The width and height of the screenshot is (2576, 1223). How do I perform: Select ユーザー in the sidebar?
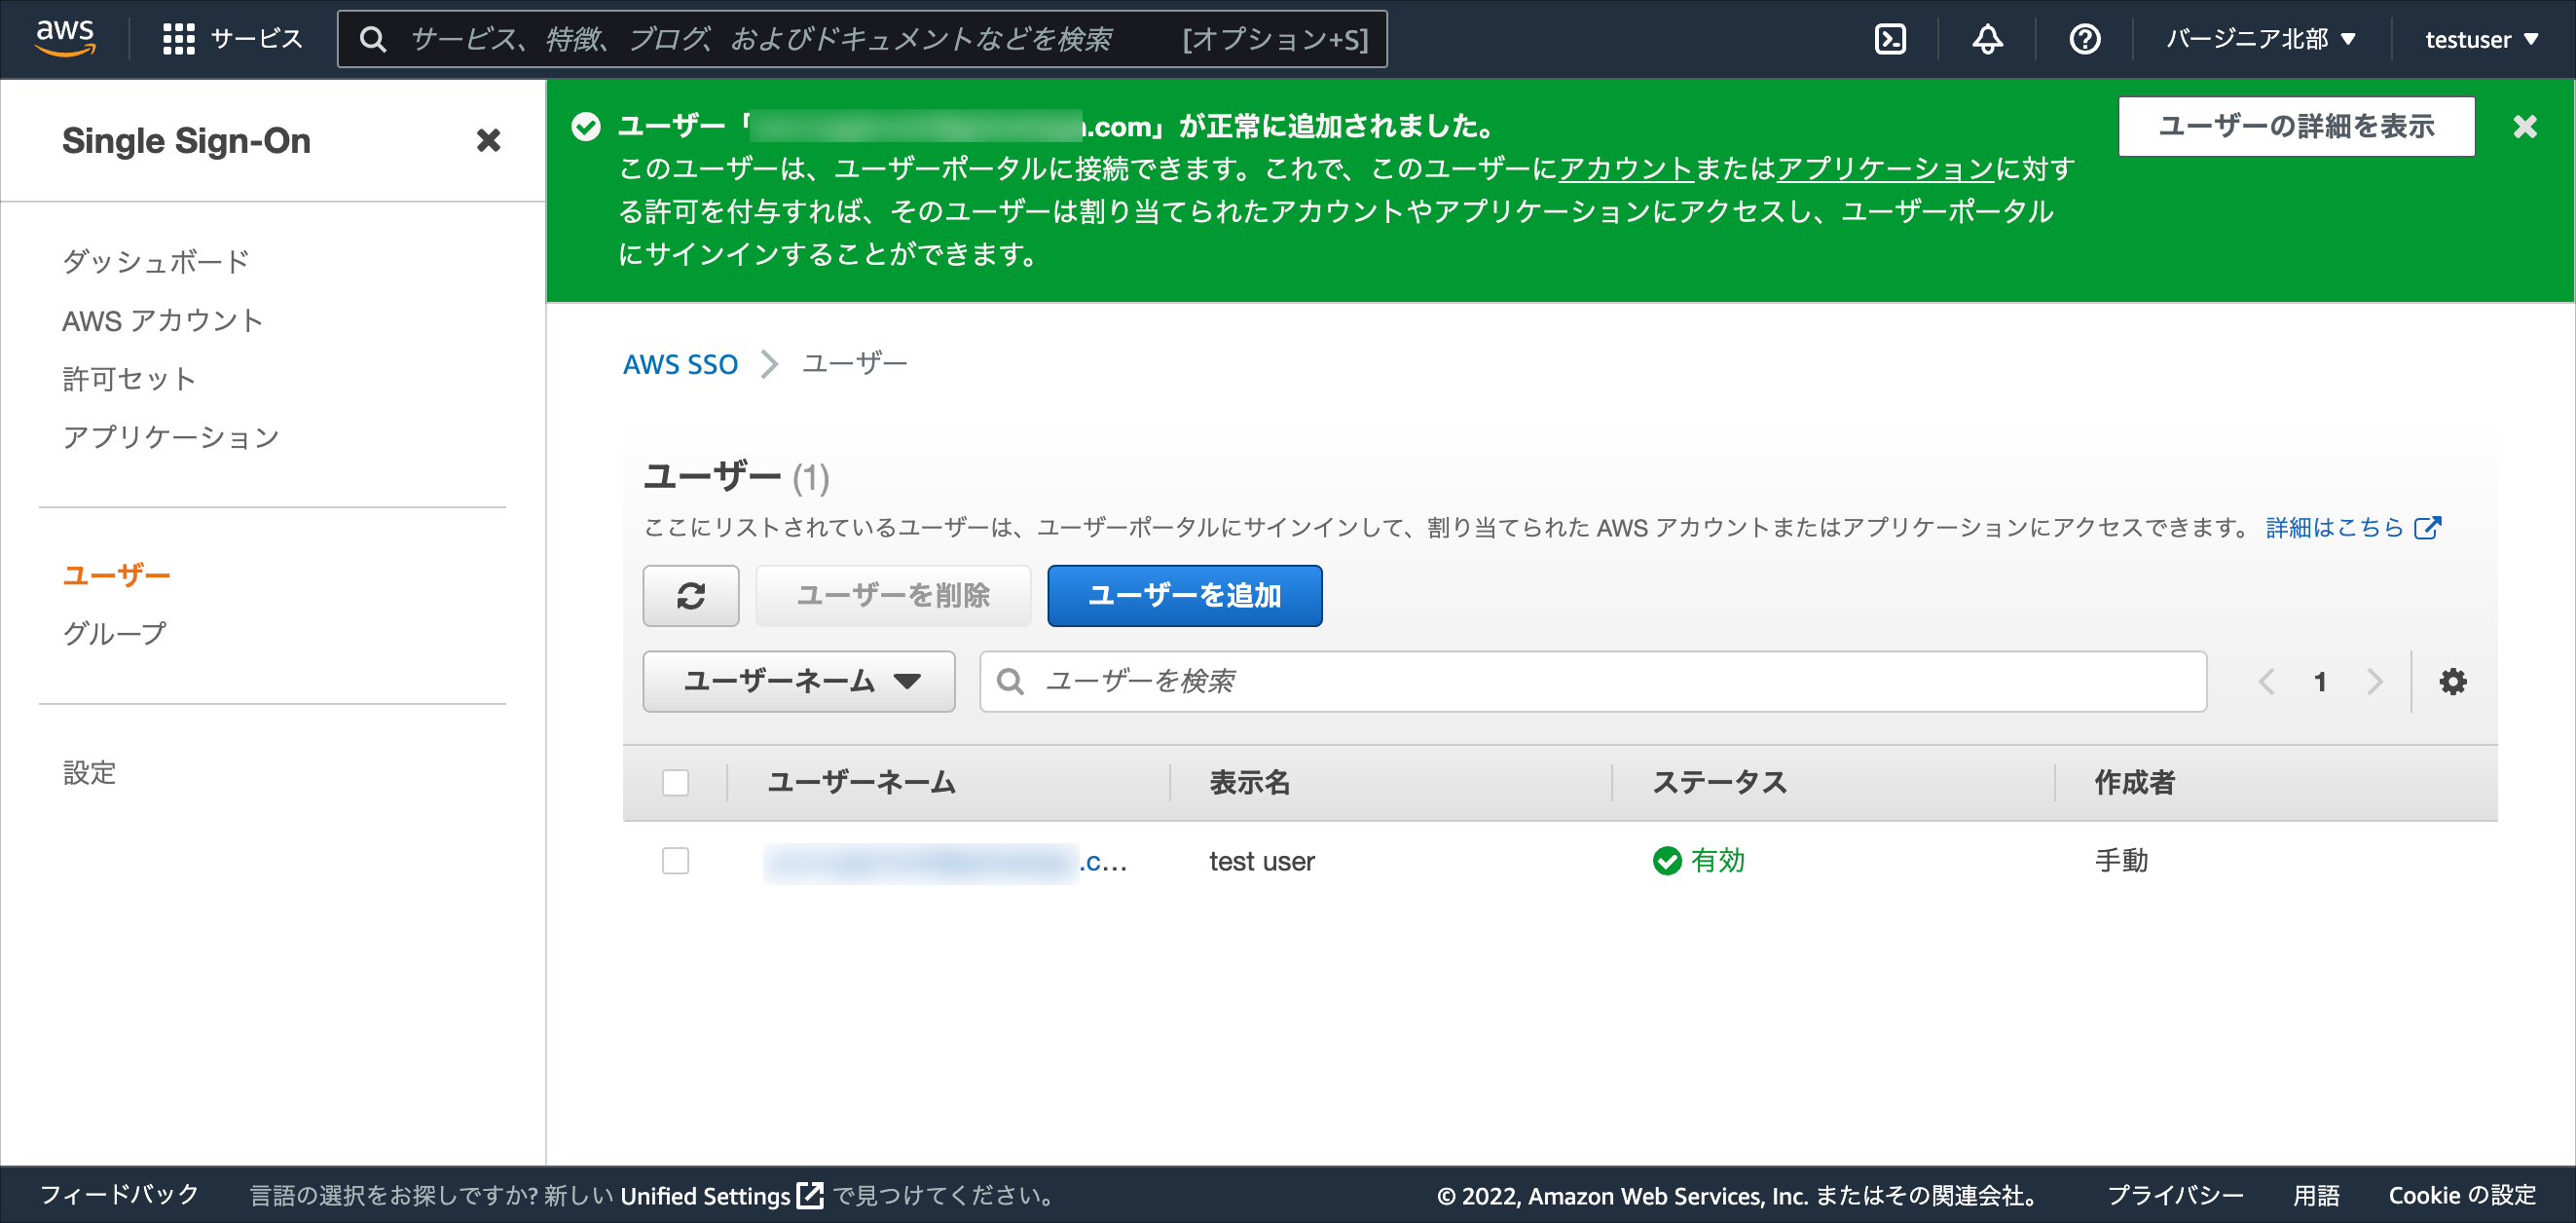[x=116, y=574]
